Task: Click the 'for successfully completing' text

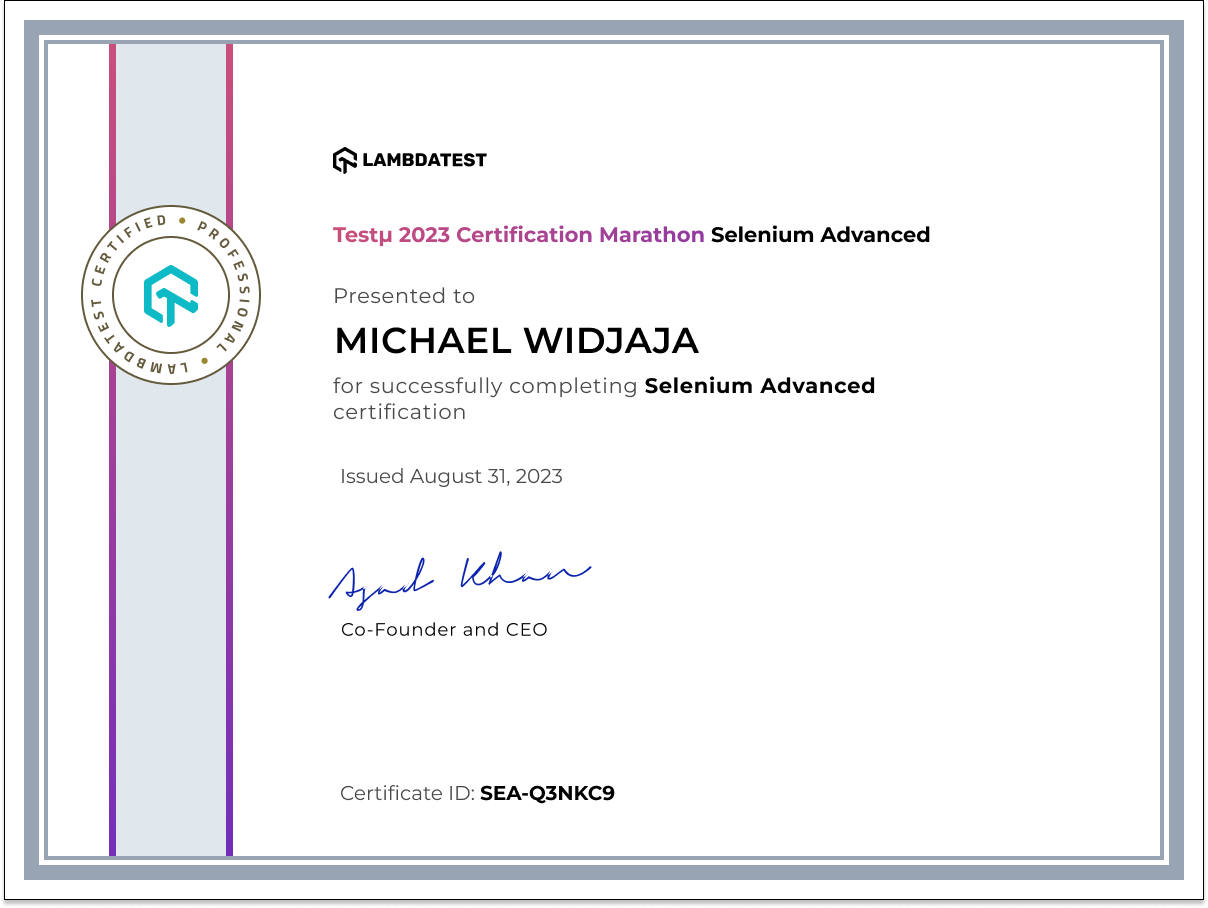Action: 485,386
